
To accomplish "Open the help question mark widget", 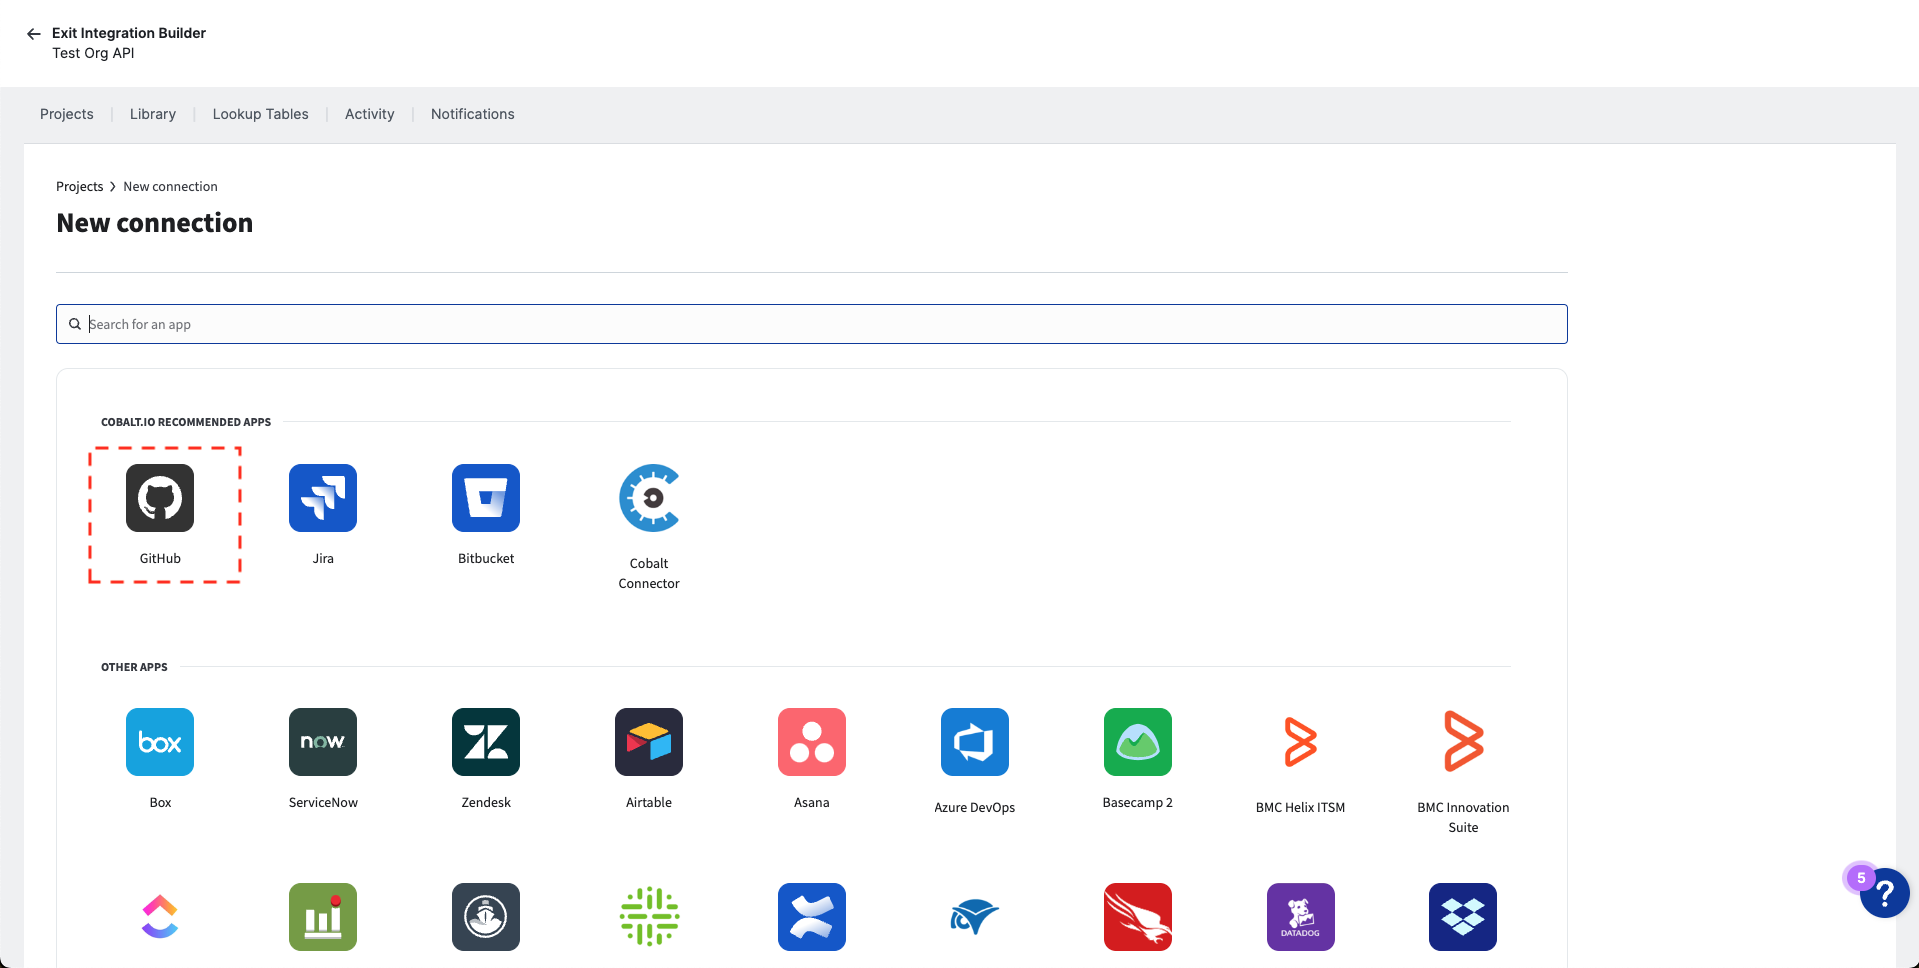I will click(1885, 893).
